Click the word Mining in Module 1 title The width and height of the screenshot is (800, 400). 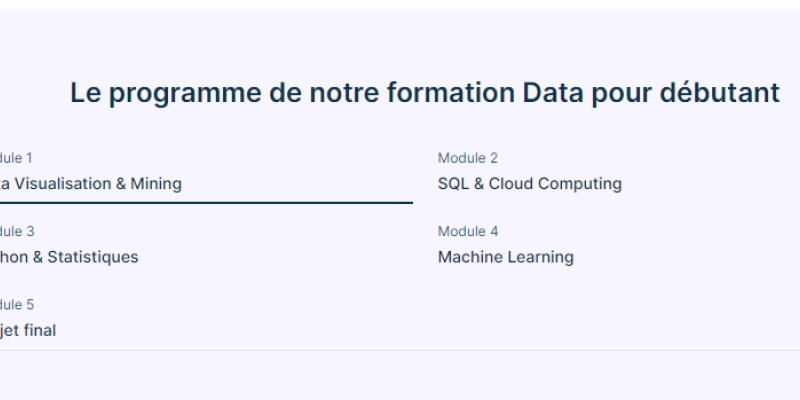[156, 184]
